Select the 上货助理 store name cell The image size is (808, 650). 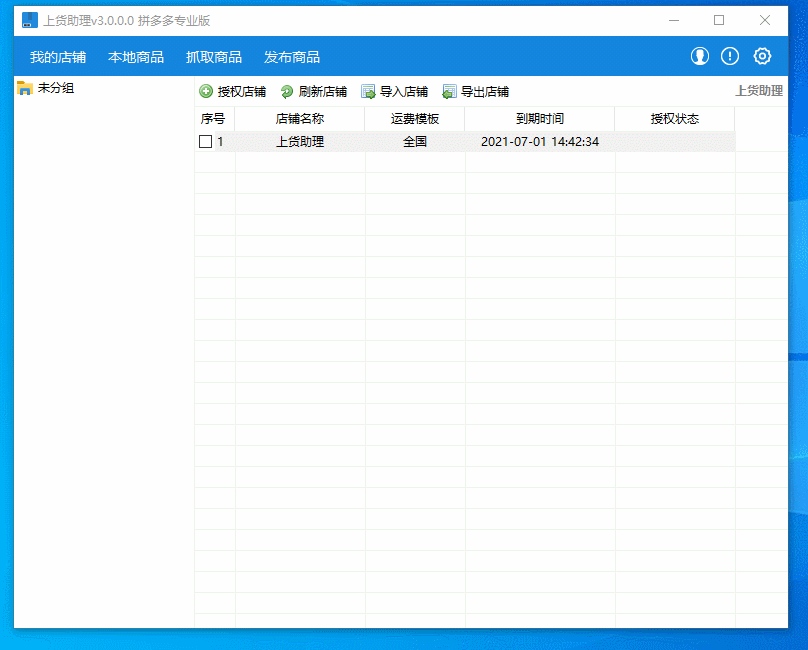click(x=300, y=142)
